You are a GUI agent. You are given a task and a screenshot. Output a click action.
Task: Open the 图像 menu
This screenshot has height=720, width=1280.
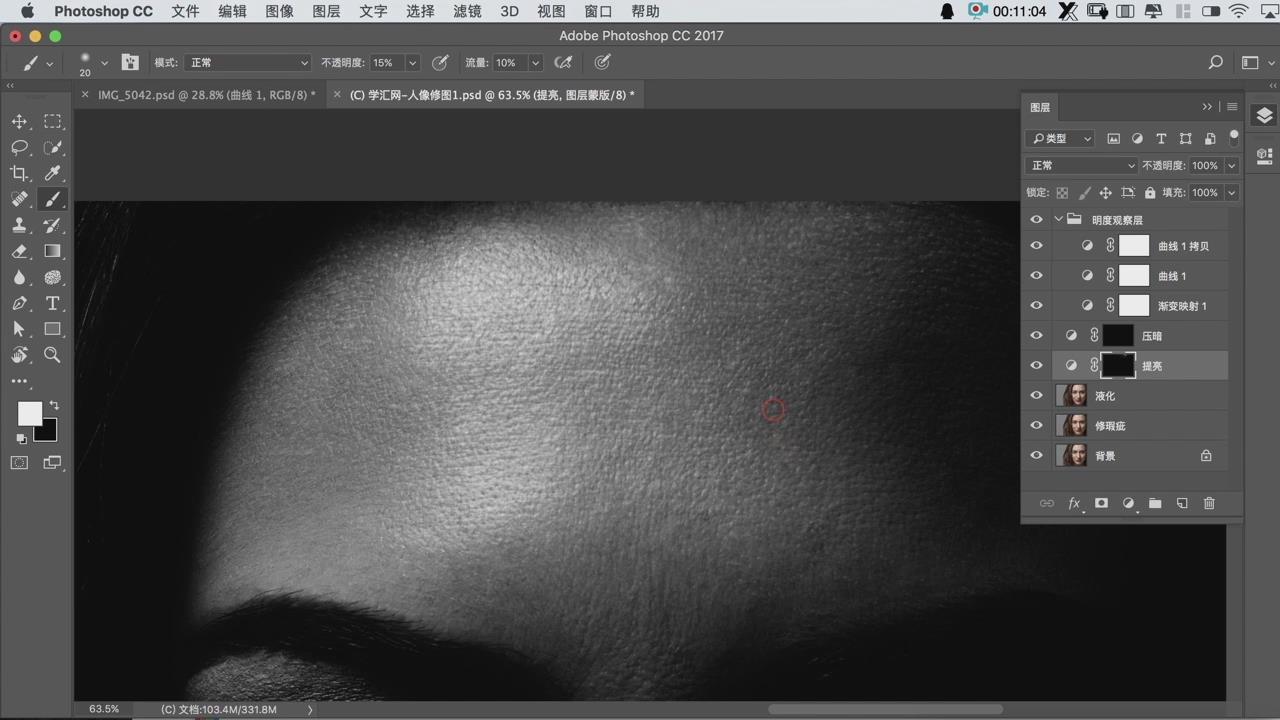pyautogui.click(x=280, y=11)
